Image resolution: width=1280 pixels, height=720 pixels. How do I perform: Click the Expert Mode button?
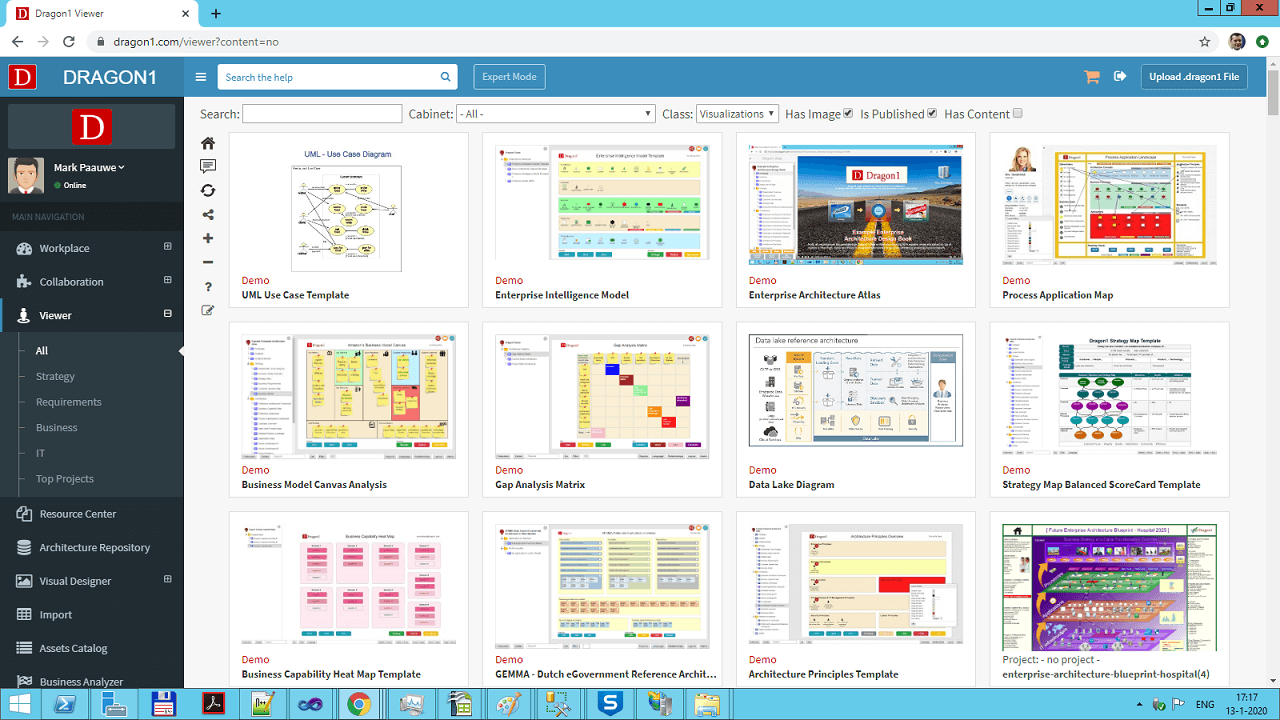509,77
